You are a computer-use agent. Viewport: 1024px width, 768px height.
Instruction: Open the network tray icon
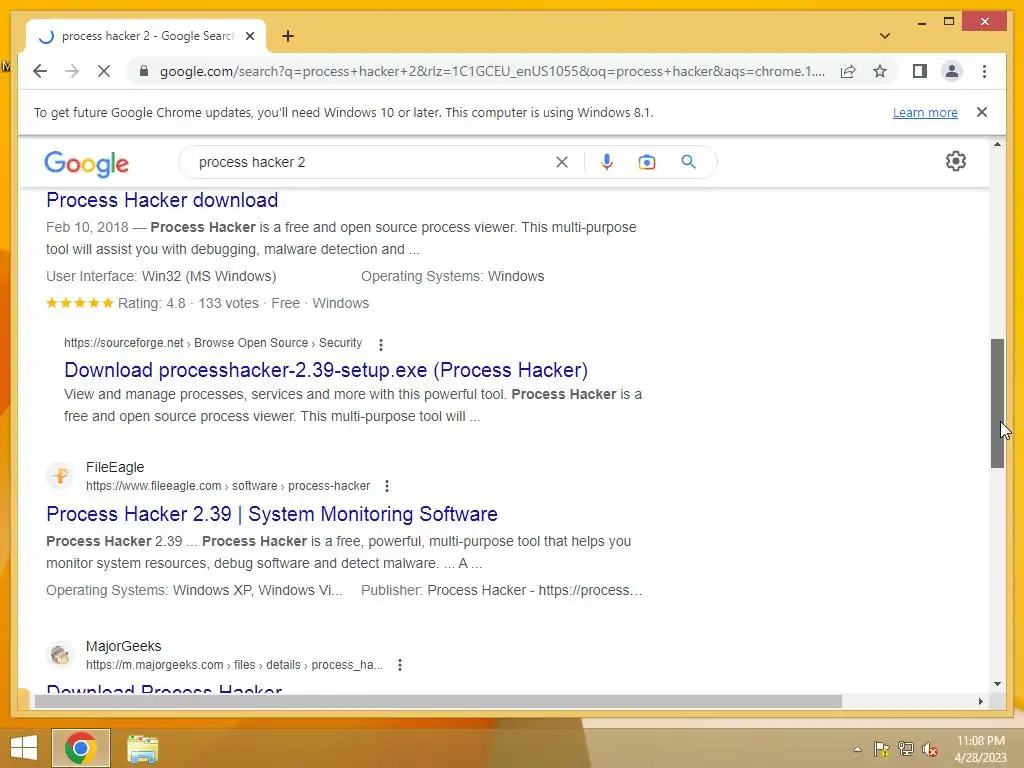click(906, 749)
